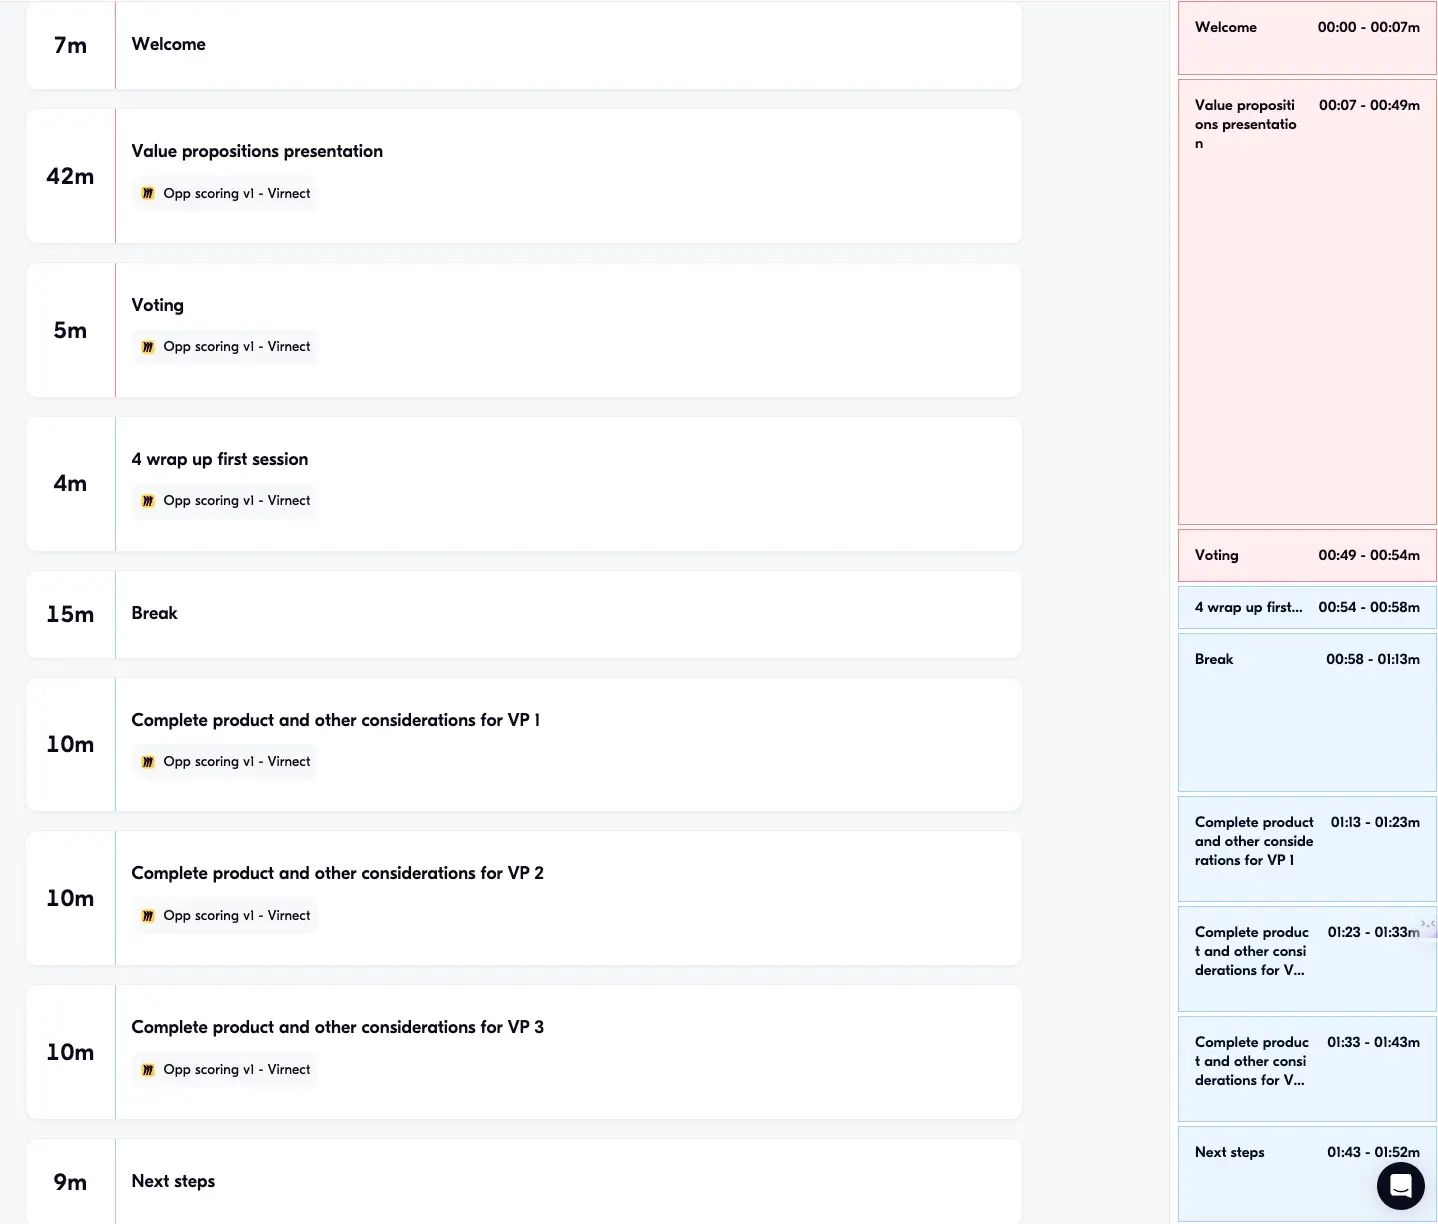
Task: Click the 9m duration for Next steps
Action: (x=70, y=1182)
